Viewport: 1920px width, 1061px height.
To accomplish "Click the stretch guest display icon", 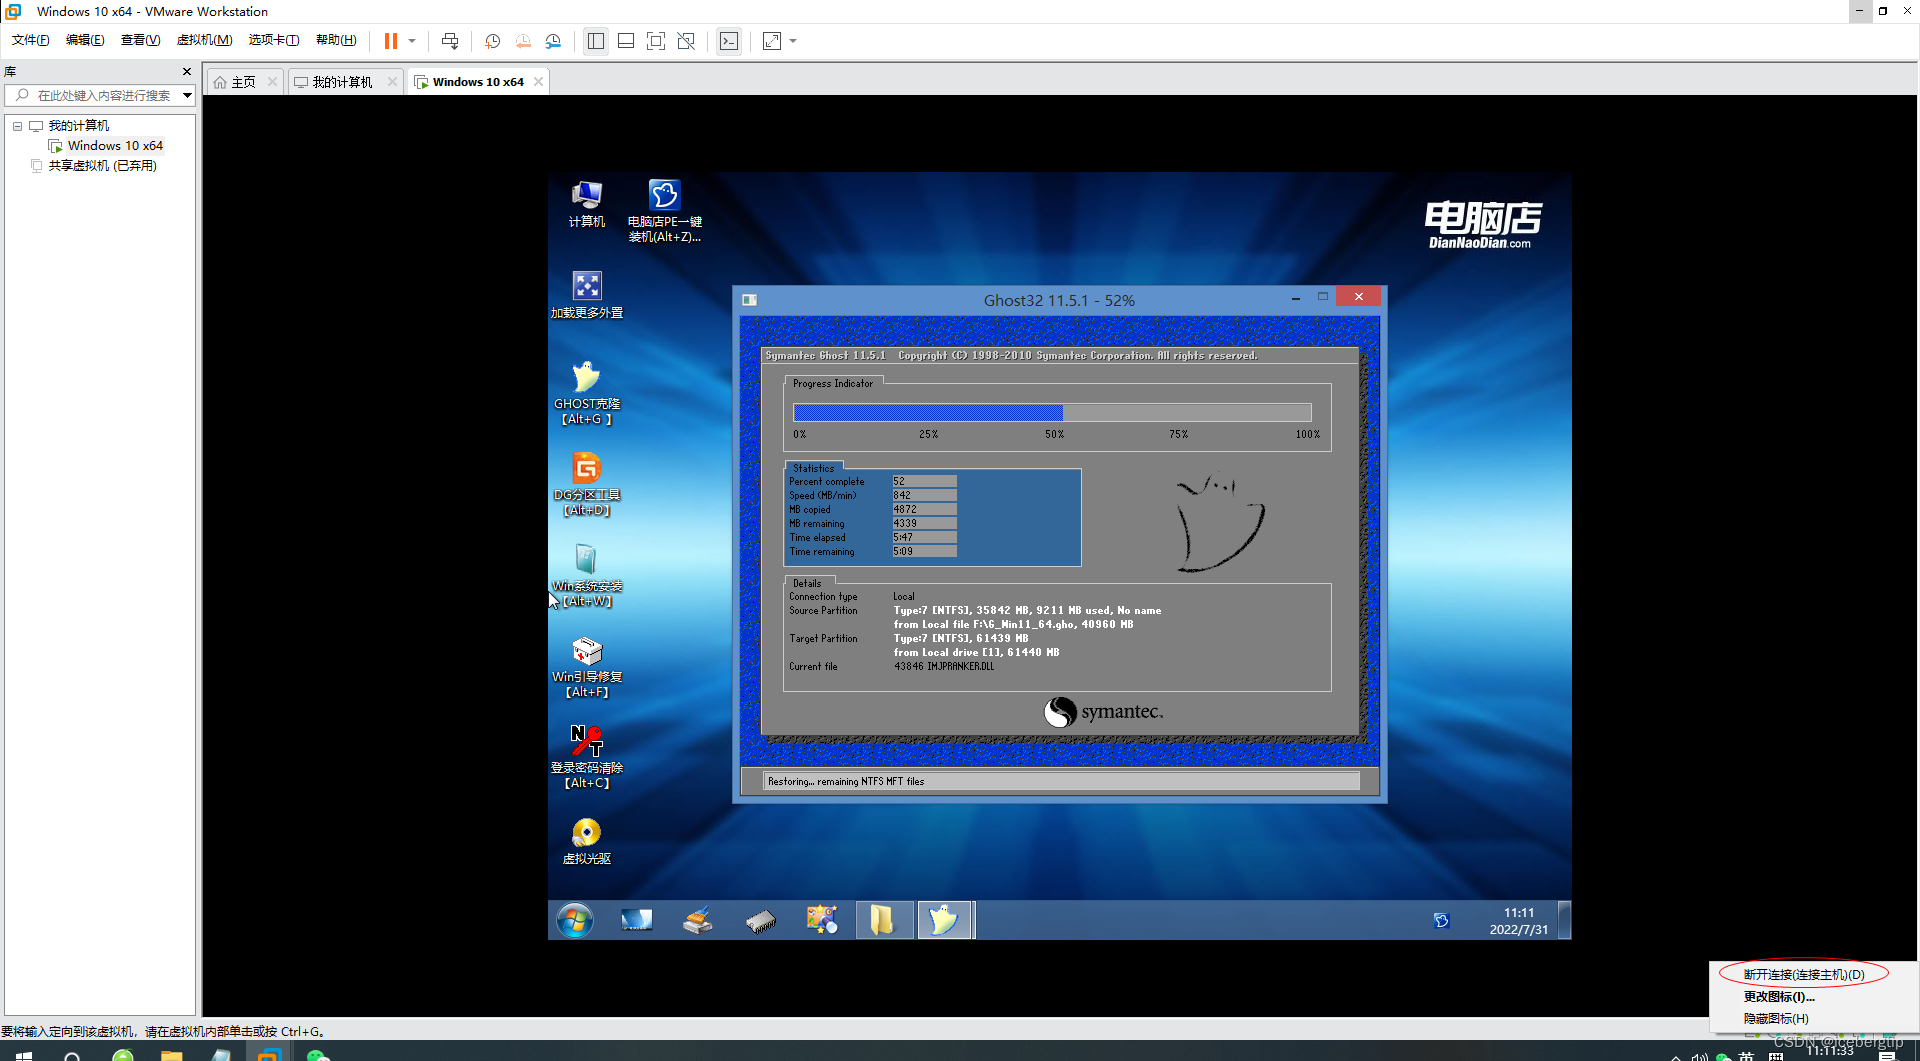I will pos(772,41).
